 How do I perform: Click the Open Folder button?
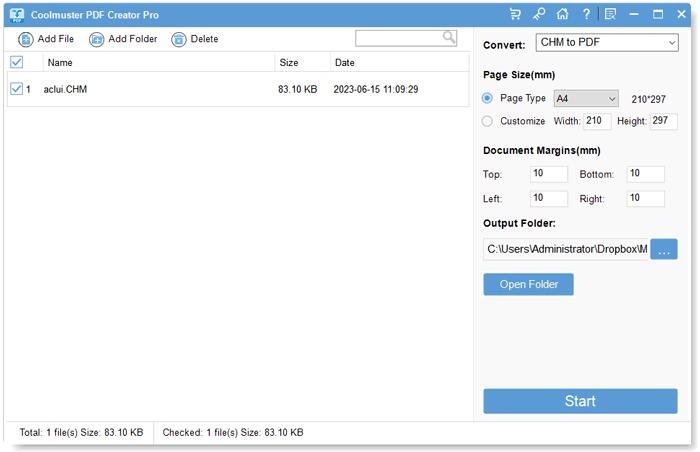coord(528,285)
